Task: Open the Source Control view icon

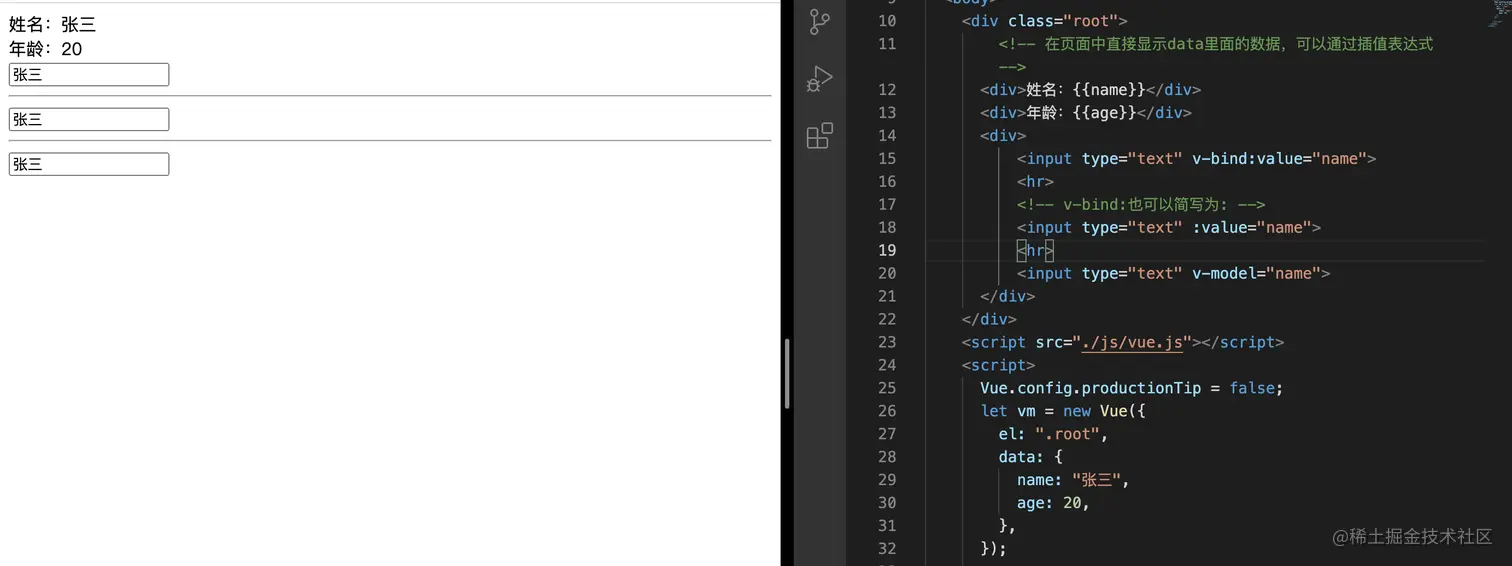Action: (819, 22)
